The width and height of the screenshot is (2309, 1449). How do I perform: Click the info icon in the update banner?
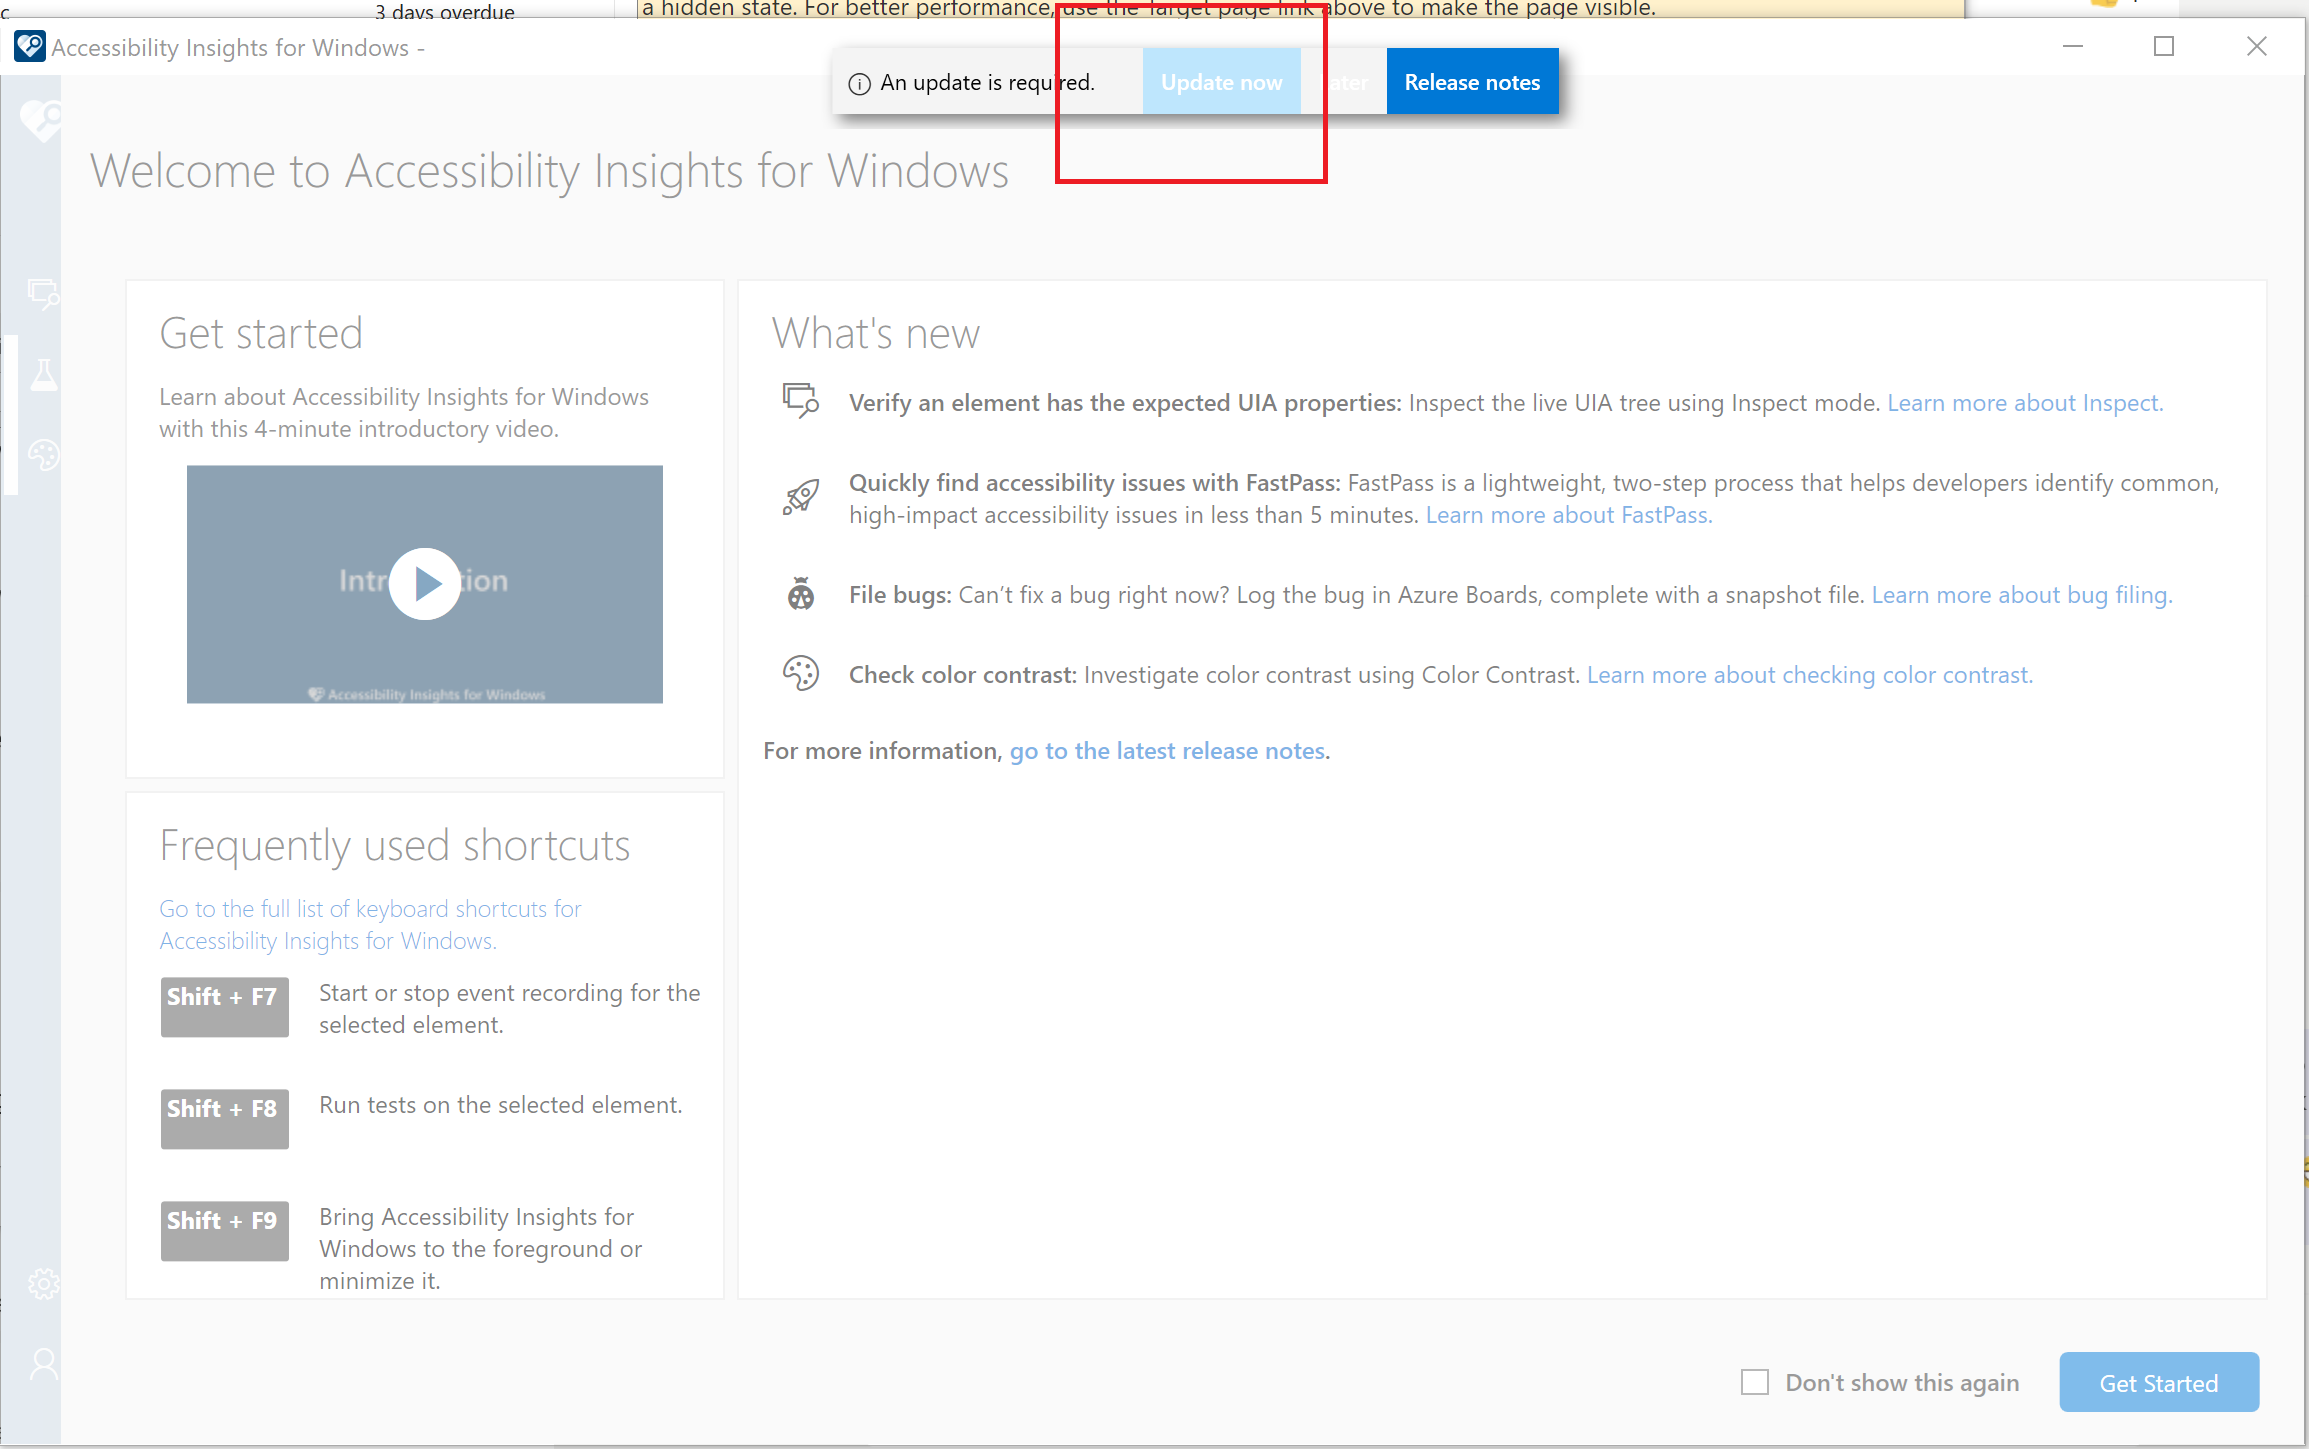click(x=858, y=84)
